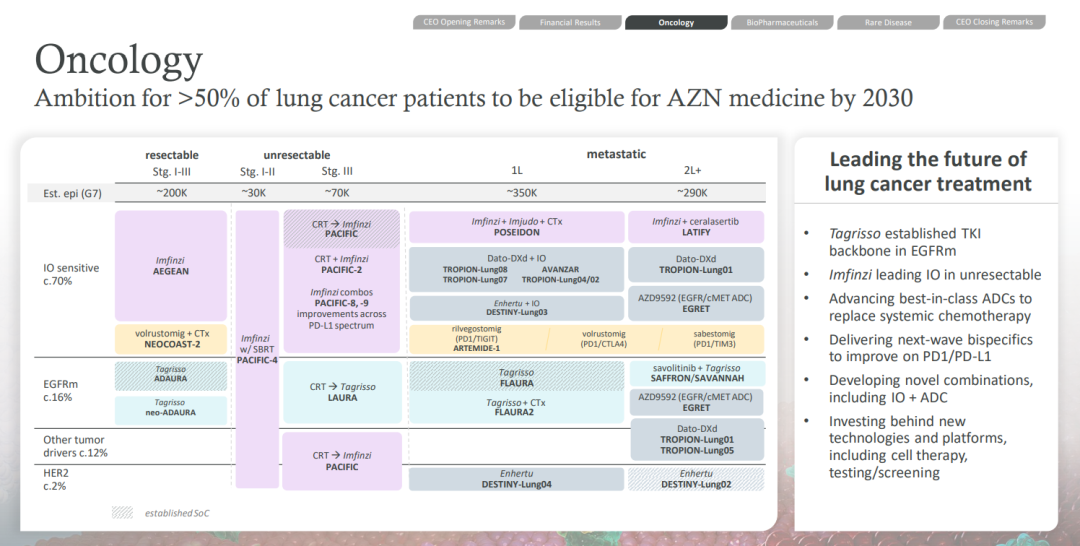Select the Oncology tab
This screenshot has height=546, width=1080.
click(676, 22)
